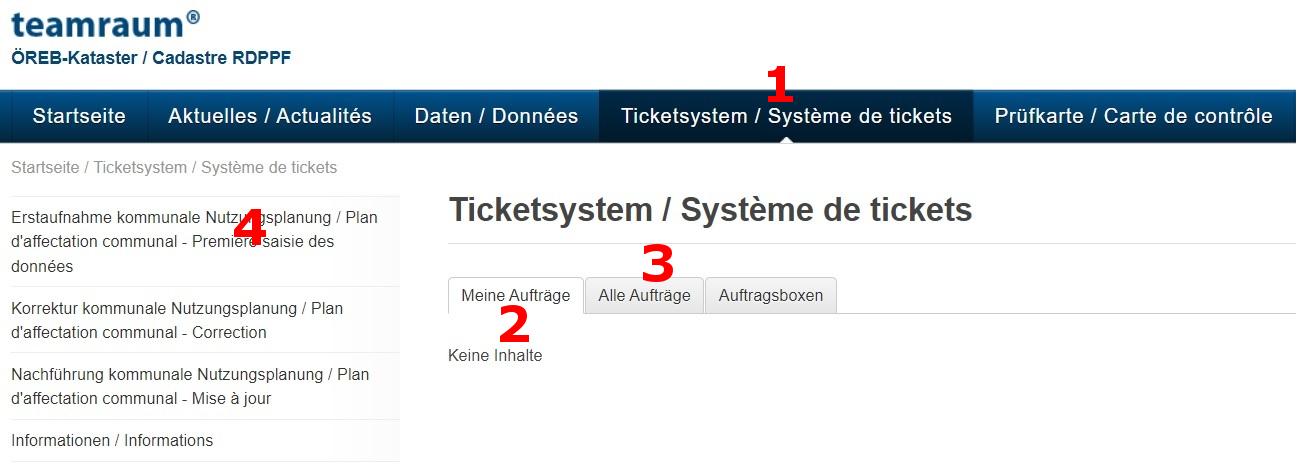1296x474 pixels.
Task: Click the Ticketsystem / Système de tickets breadcrumb entry
Action: [x=215, y=167]
